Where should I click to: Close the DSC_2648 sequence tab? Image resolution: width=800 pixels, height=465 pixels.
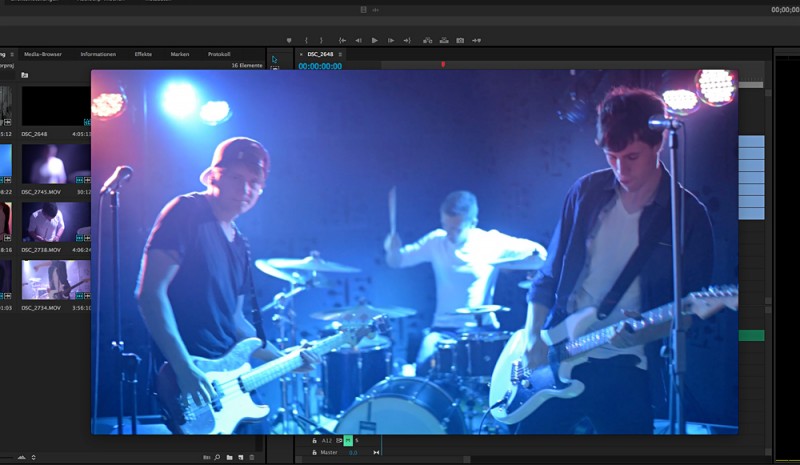[301, 54]
